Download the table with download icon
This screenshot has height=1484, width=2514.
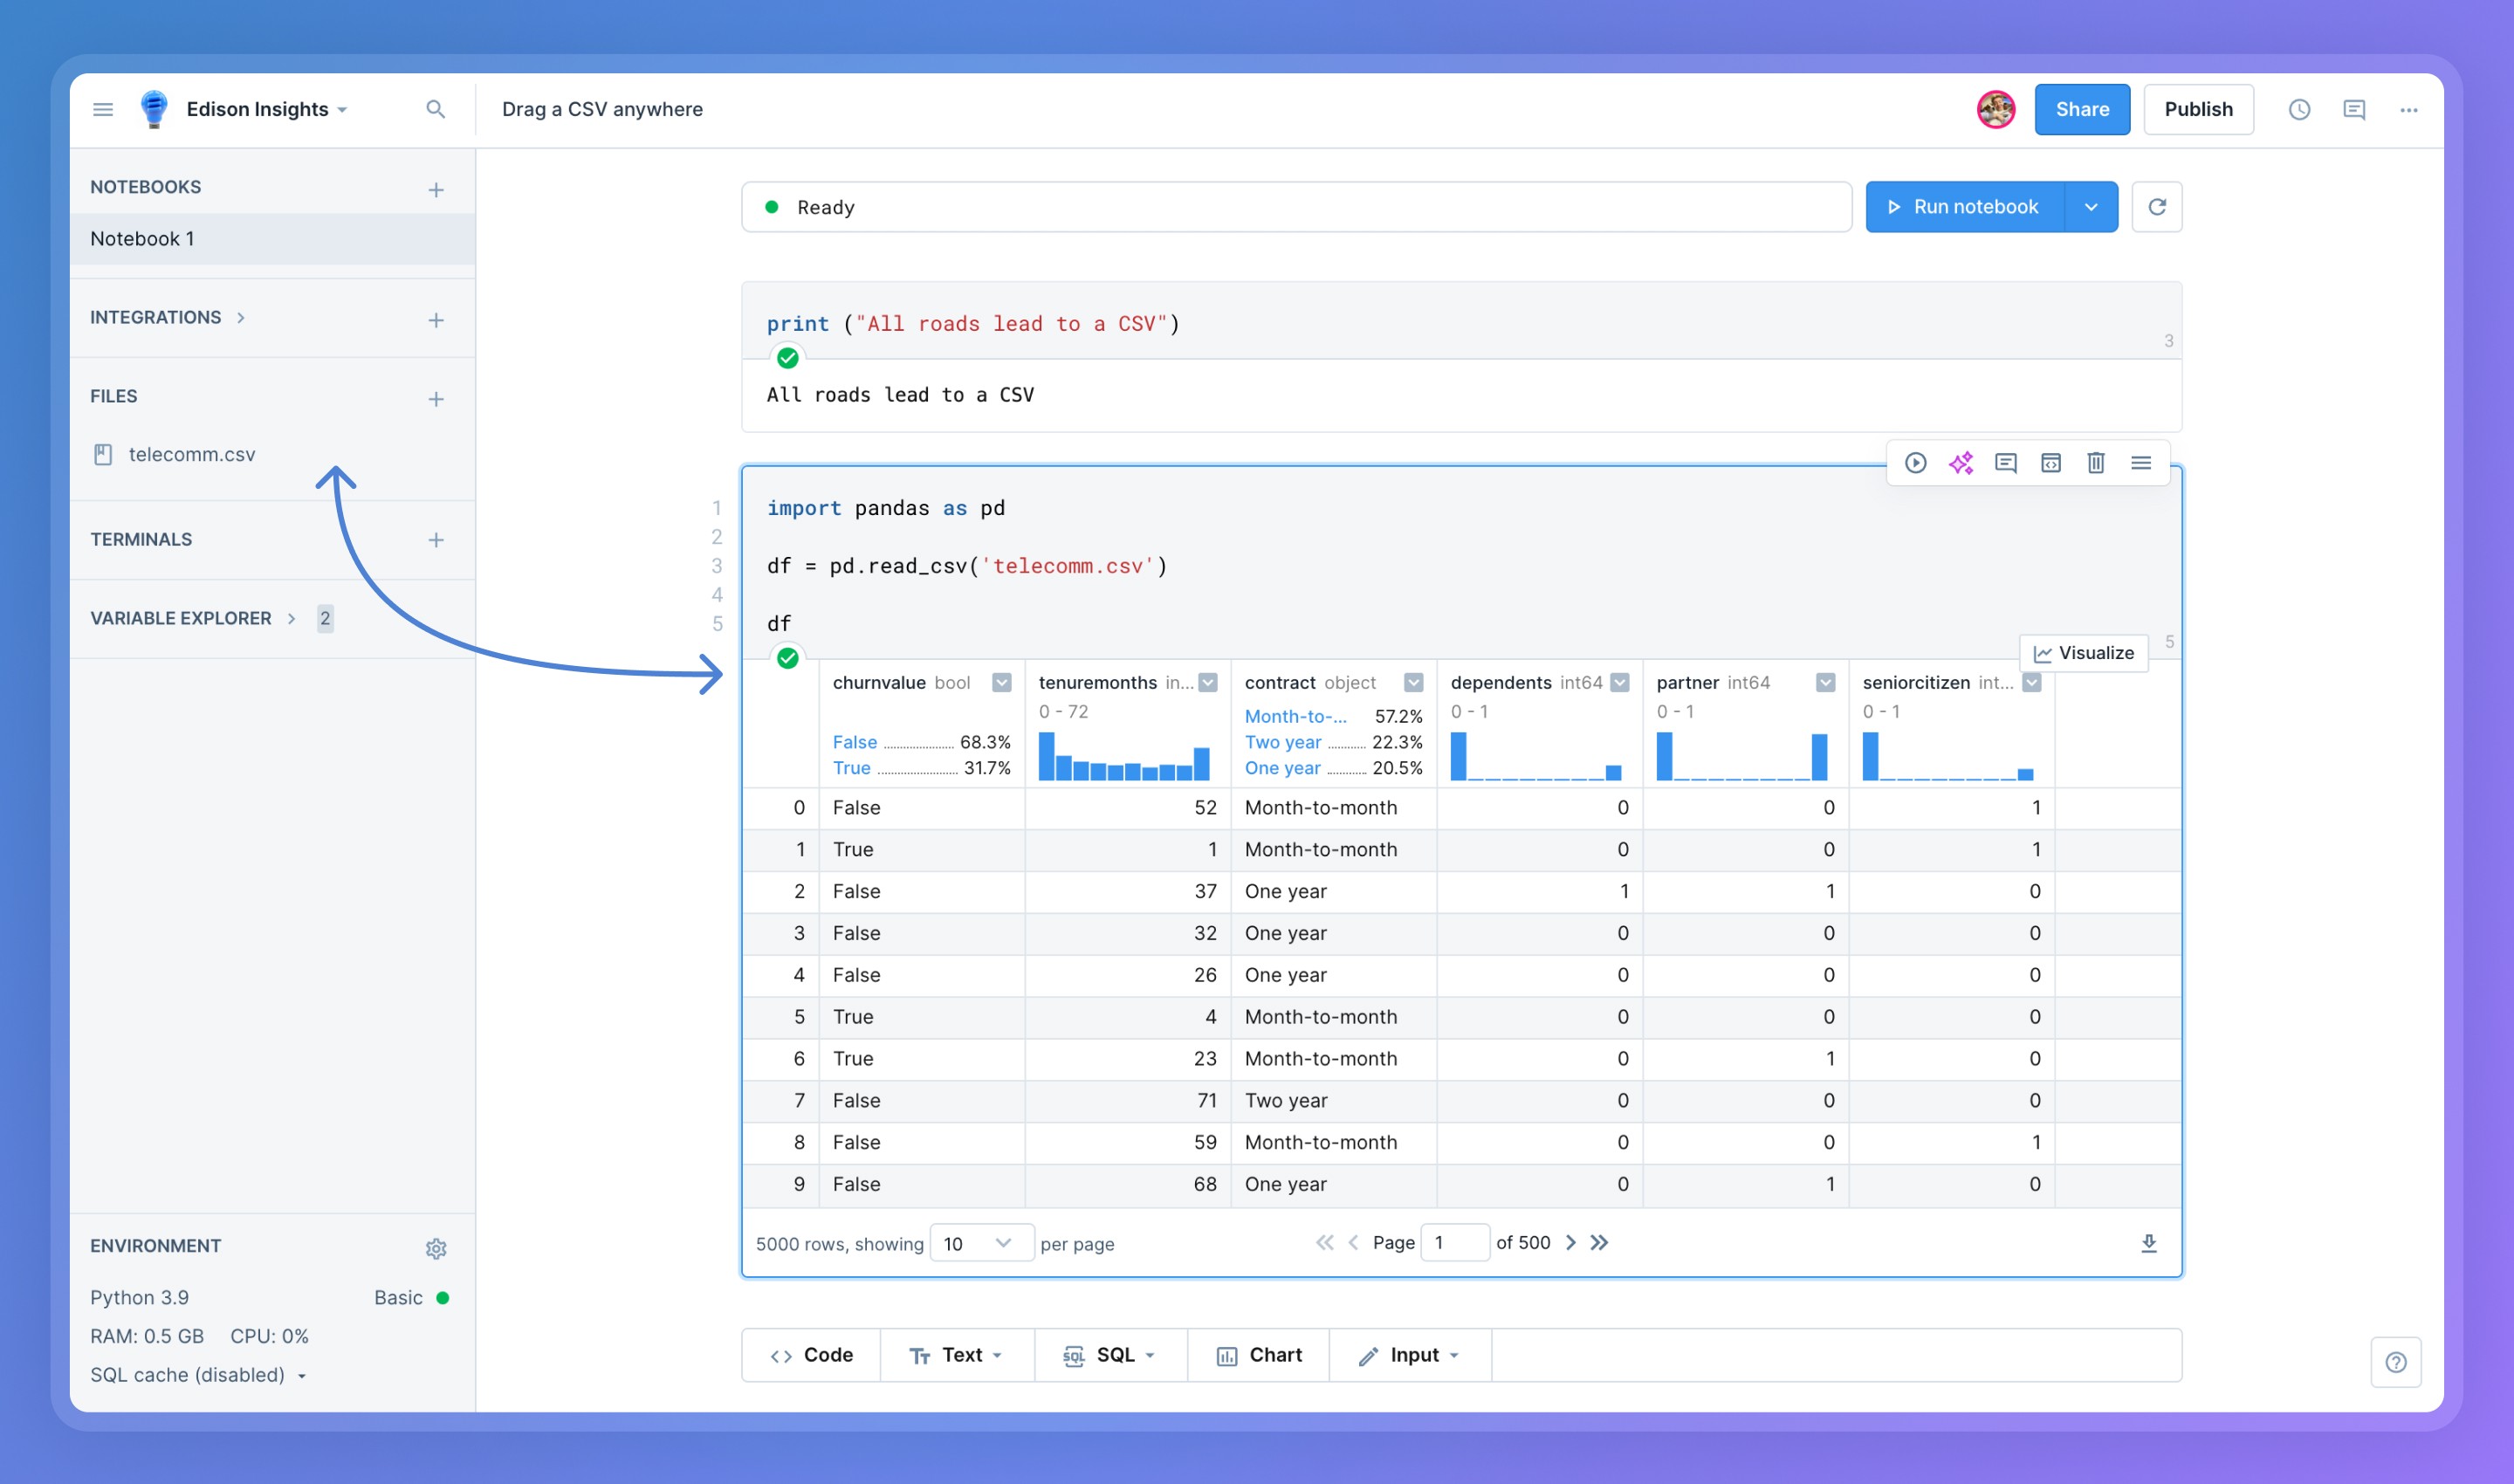pyautogui.click(x=2148, y=1243)
